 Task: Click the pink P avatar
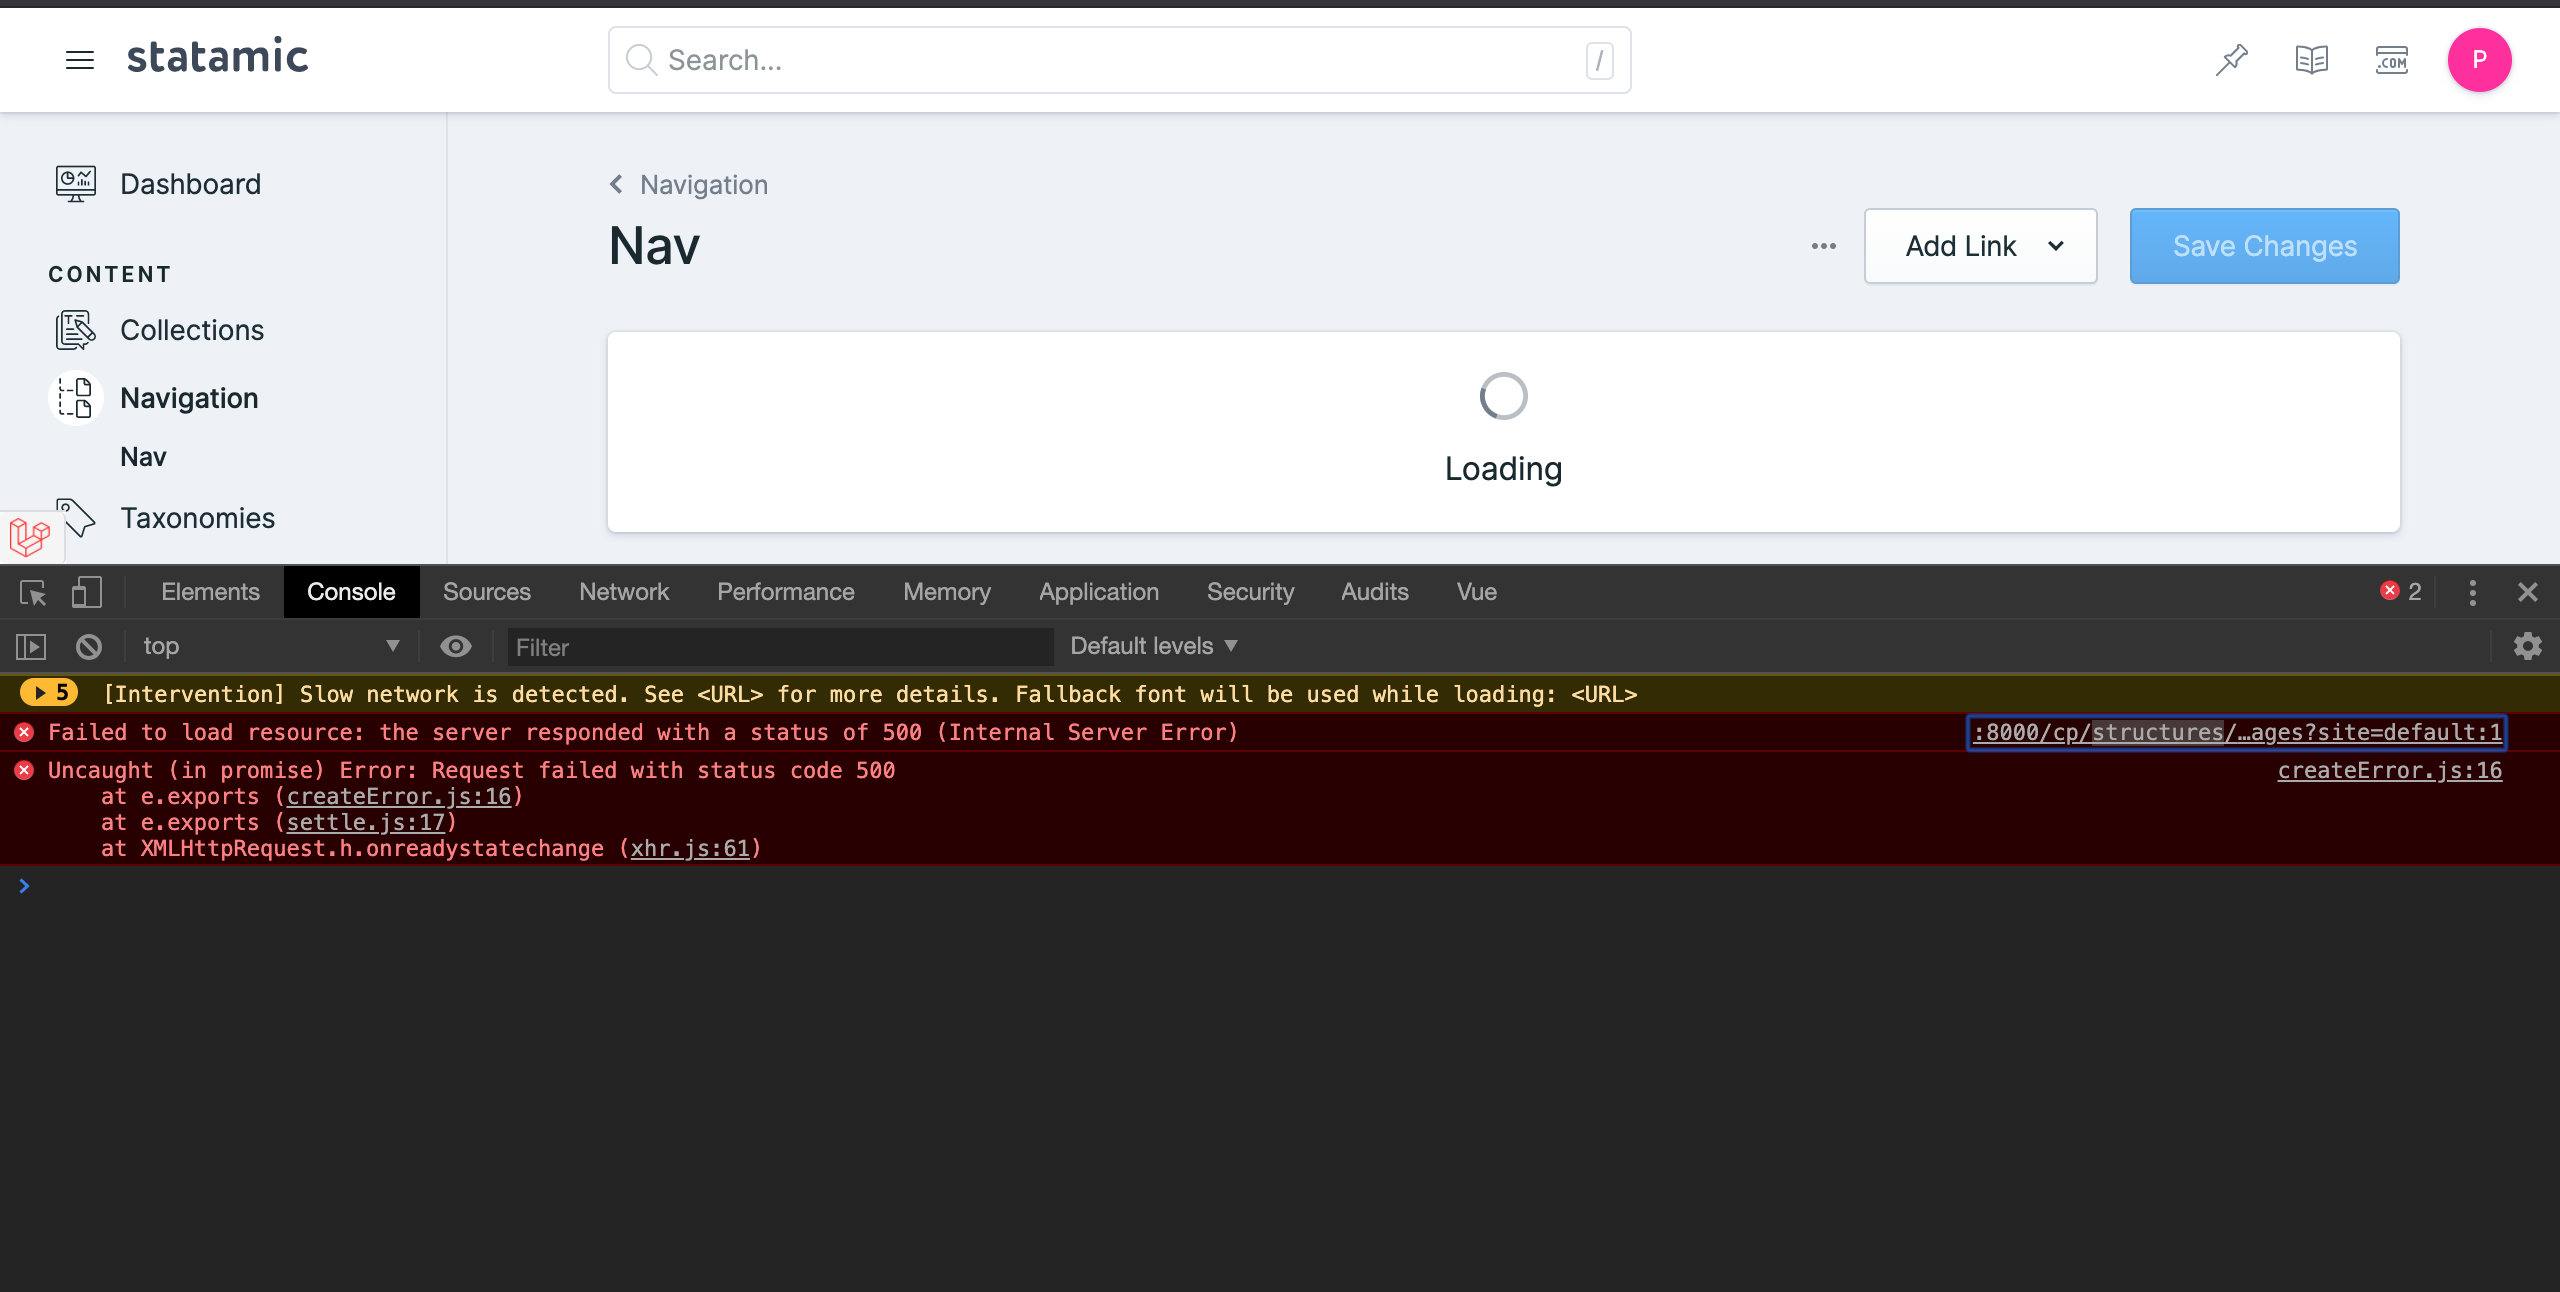click(2480, 60)
